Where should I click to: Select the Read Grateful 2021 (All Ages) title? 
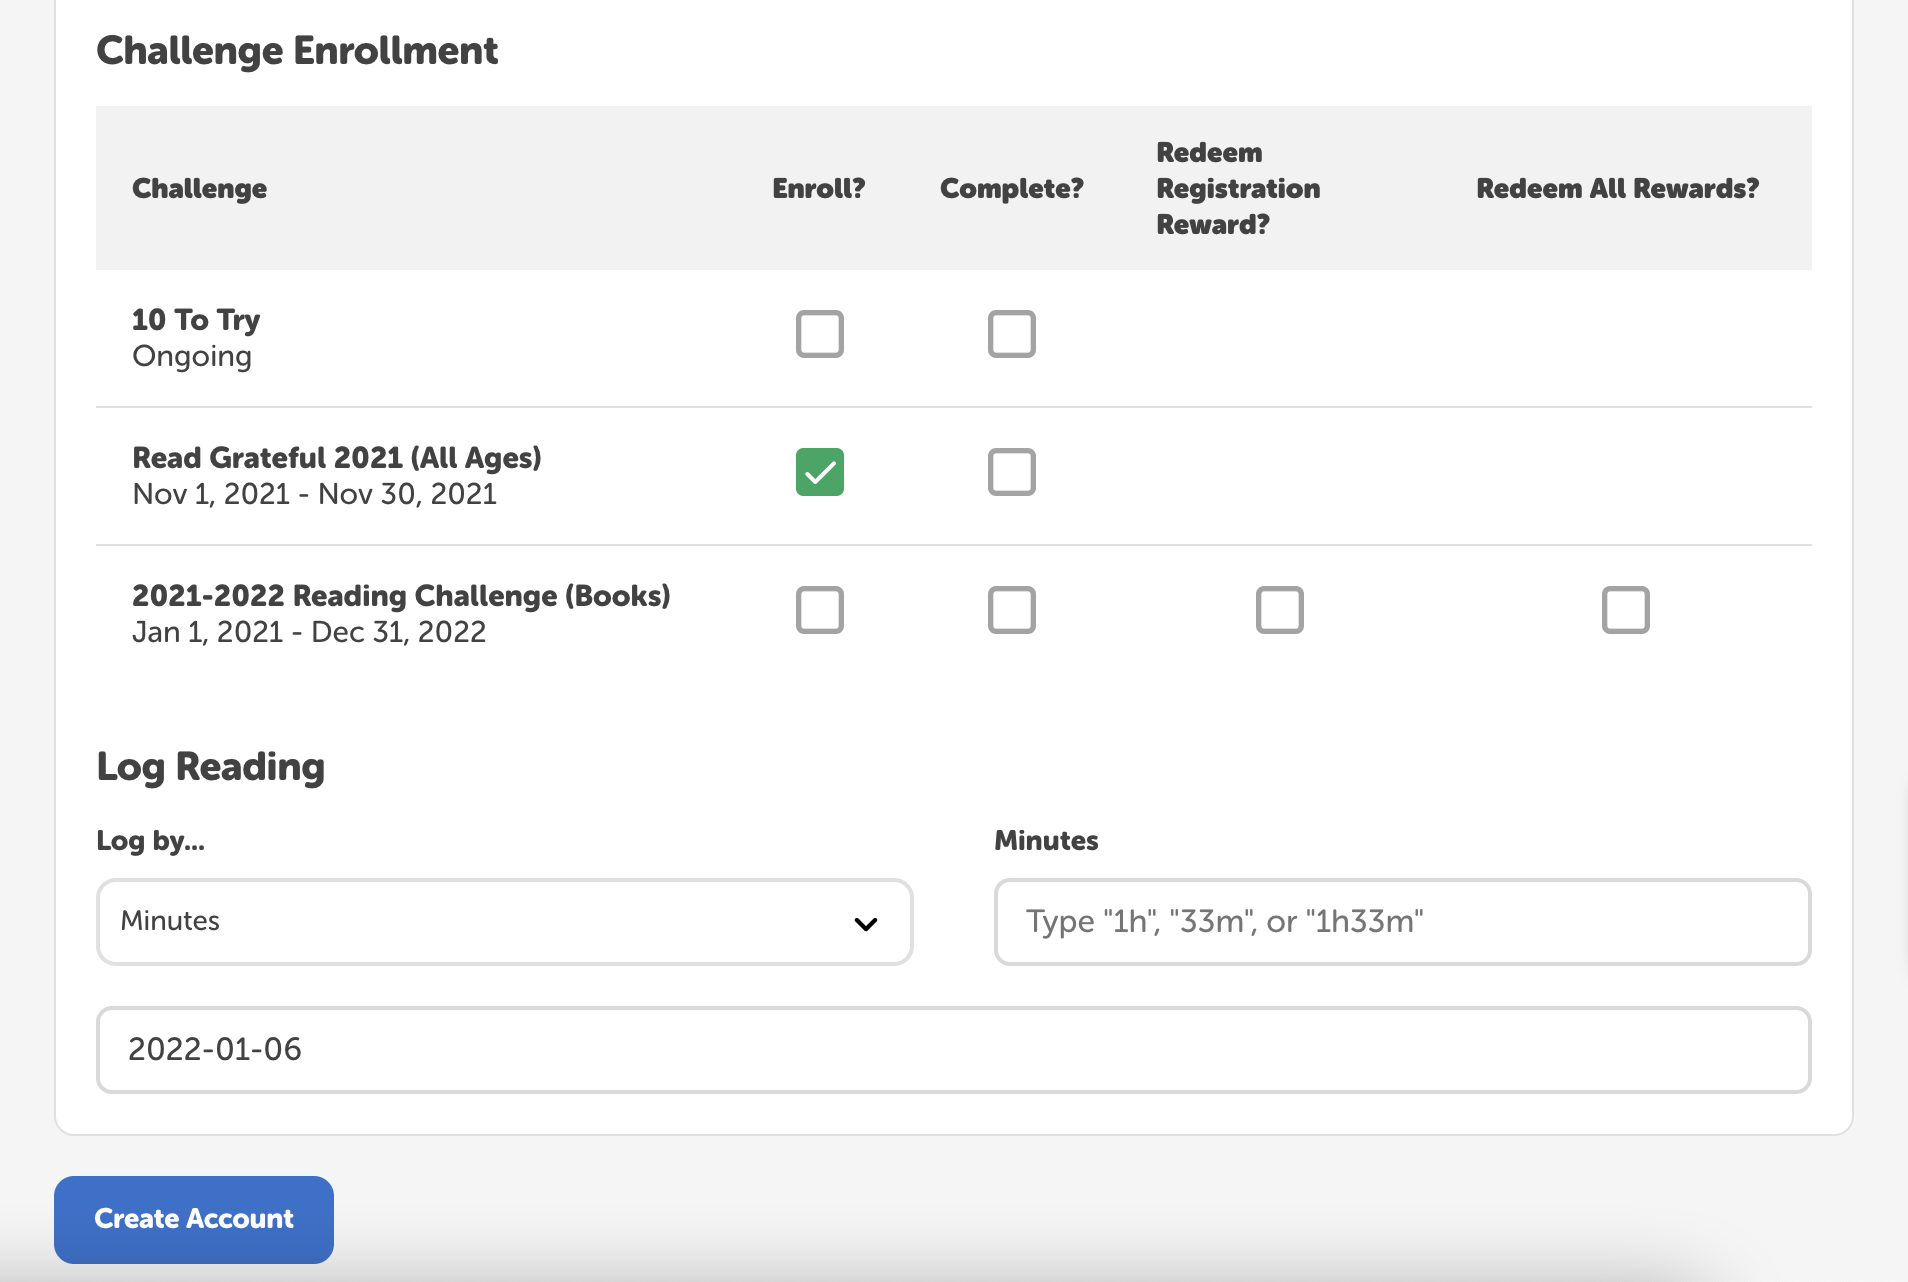pos(337,458)
